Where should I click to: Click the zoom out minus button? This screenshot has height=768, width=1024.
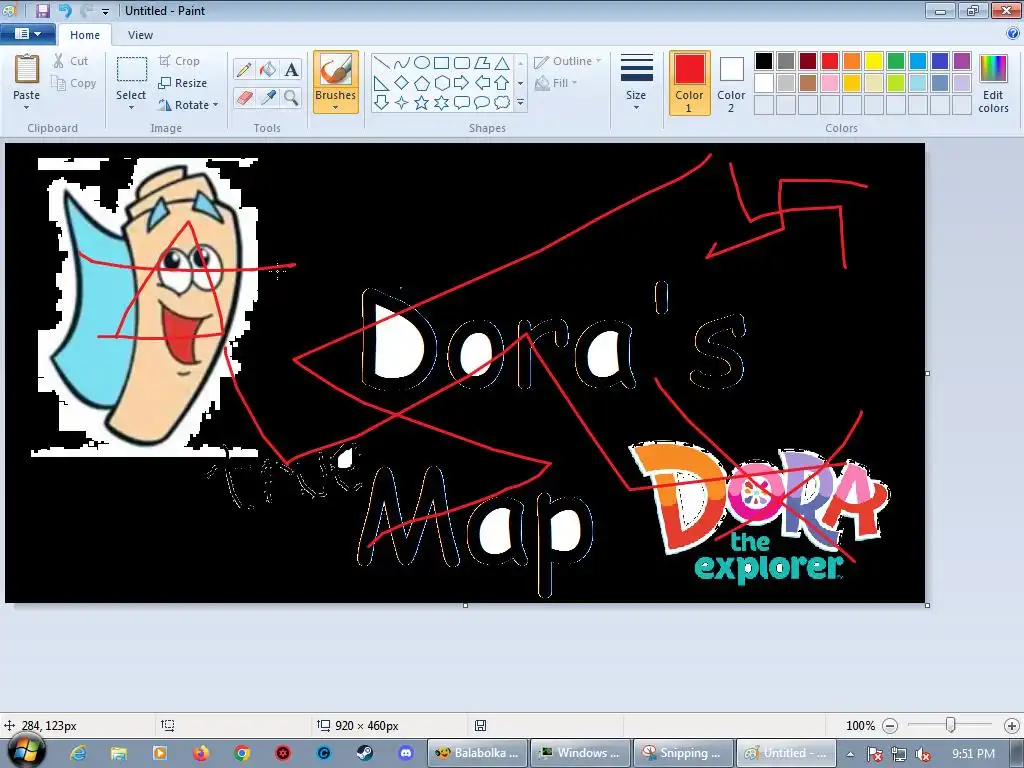click(x=889, y=726)
